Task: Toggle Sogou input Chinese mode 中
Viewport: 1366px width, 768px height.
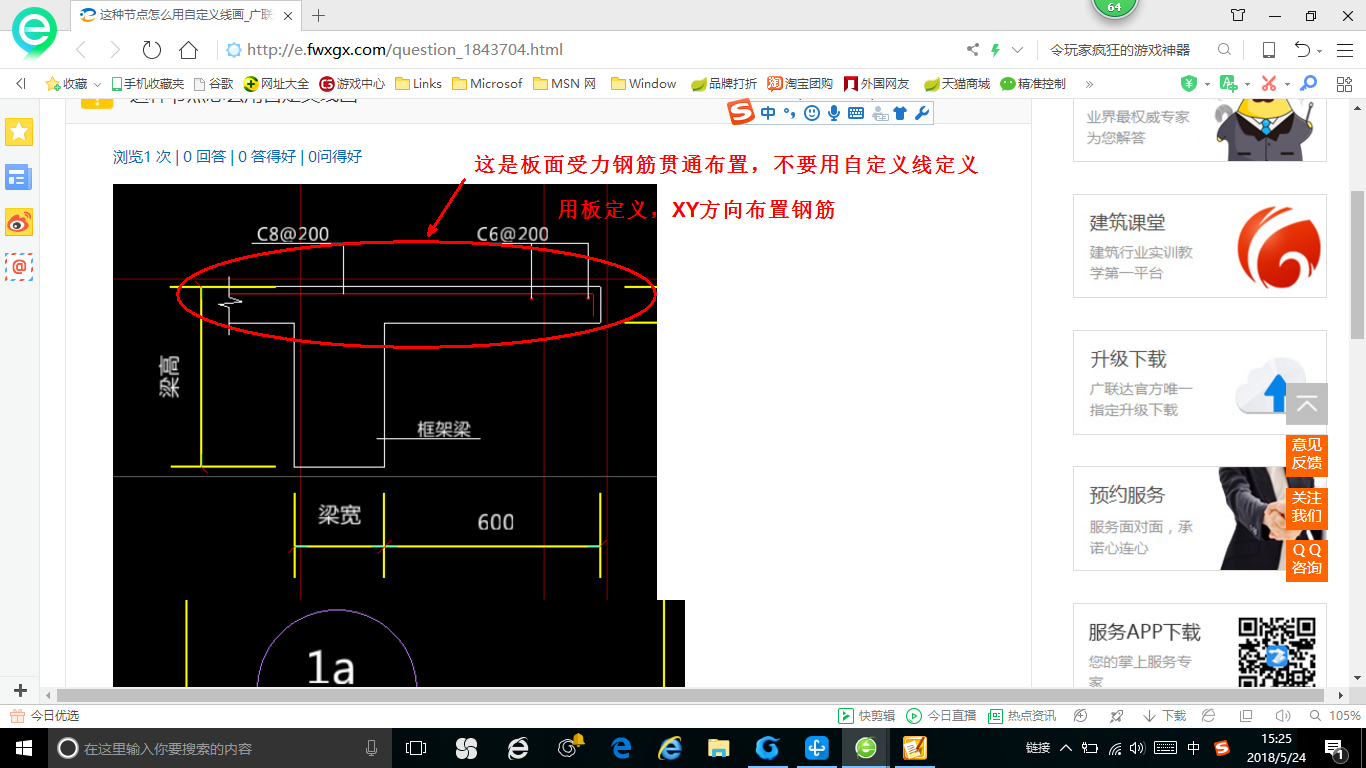Action: tap(768, 113)
